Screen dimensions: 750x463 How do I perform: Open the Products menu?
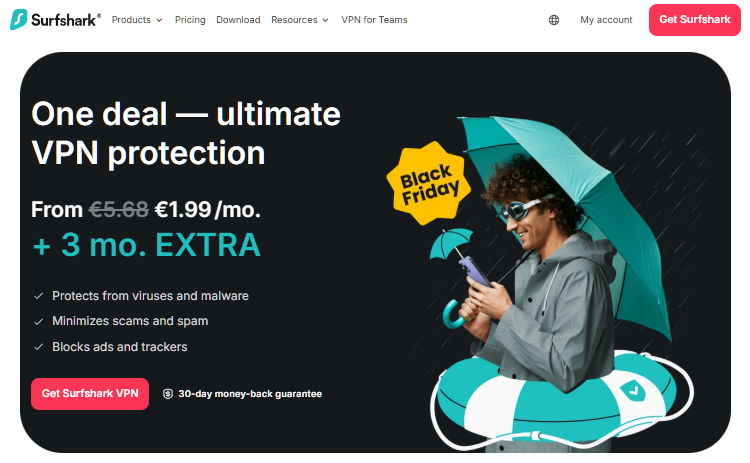pyautogui.click(x=137, y=20)
